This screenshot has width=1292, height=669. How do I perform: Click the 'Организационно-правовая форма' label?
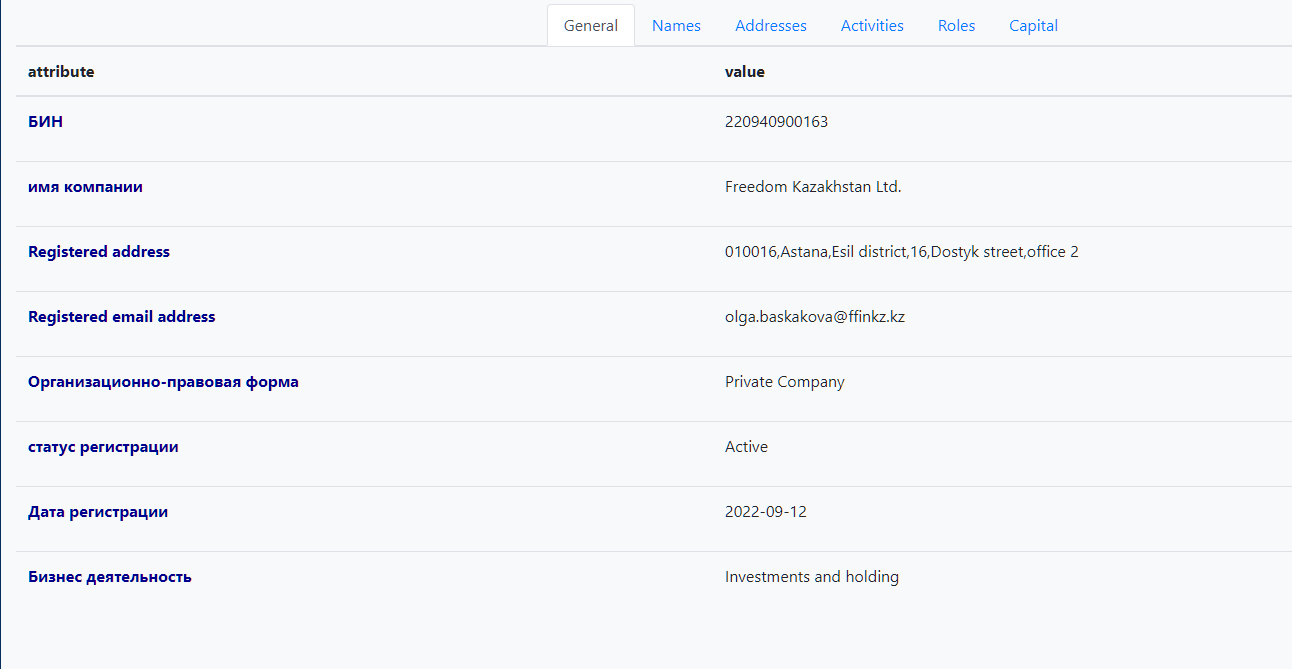pos(163,382)
